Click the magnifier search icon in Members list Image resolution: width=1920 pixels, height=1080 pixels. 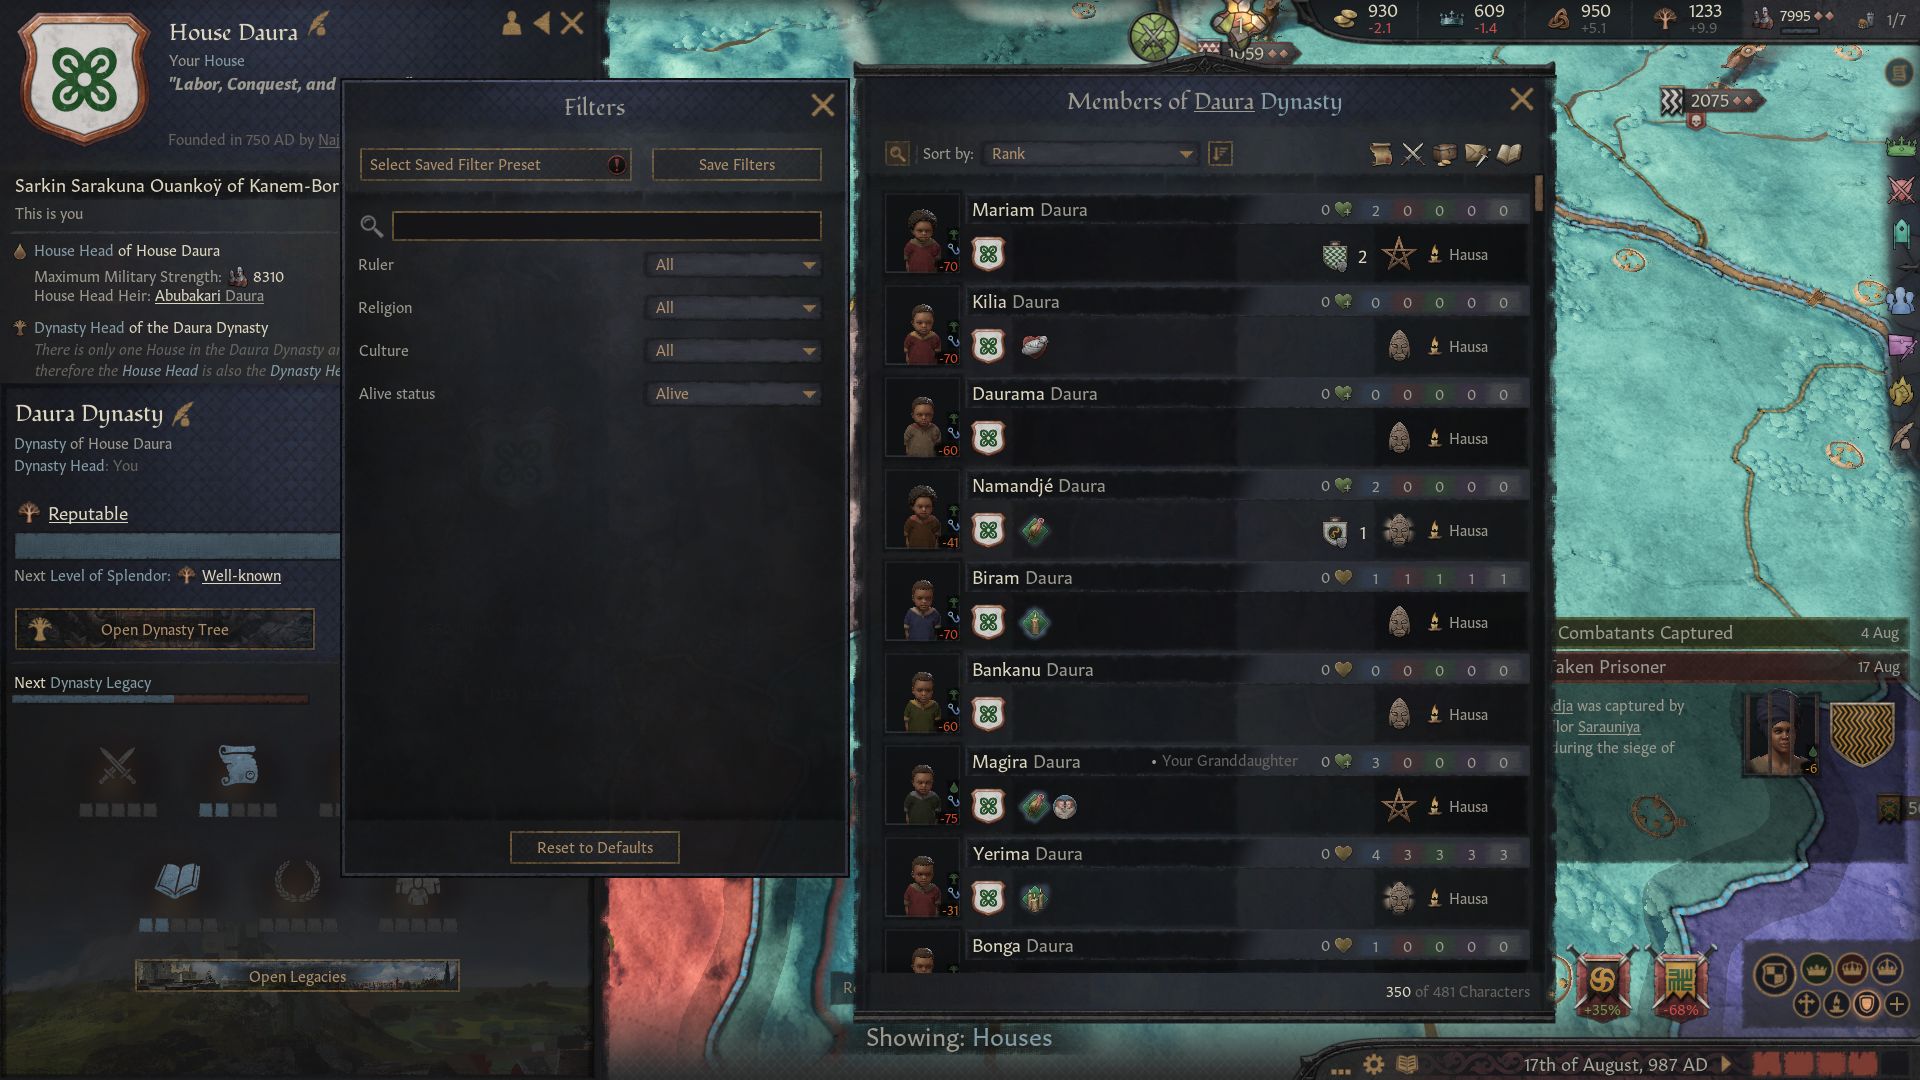(x=897, y=154)
